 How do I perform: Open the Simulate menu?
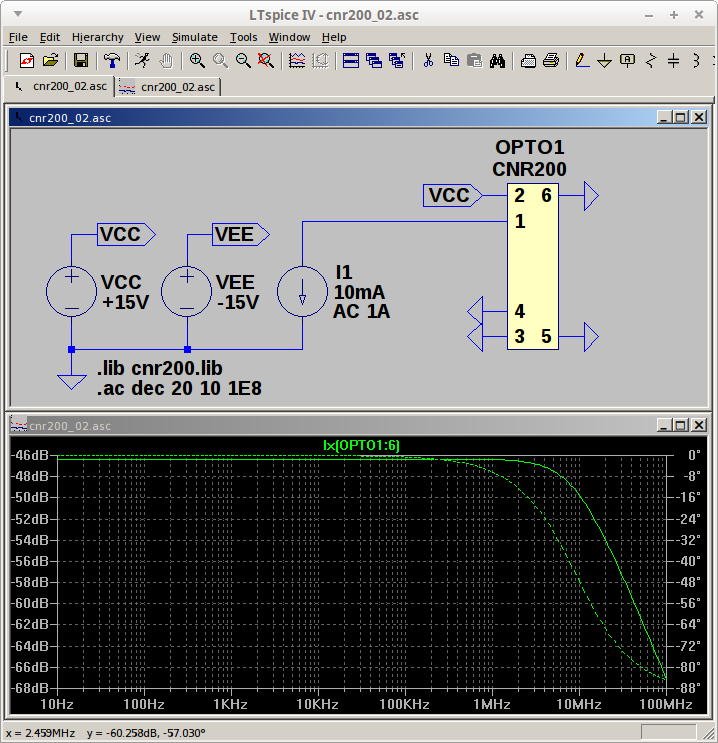pos(194,37)
